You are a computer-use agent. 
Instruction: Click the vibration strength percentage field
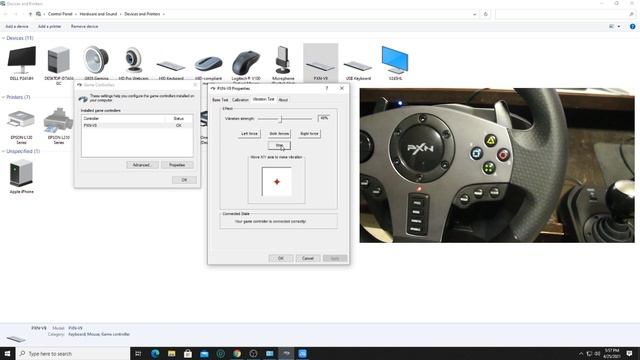324,118
